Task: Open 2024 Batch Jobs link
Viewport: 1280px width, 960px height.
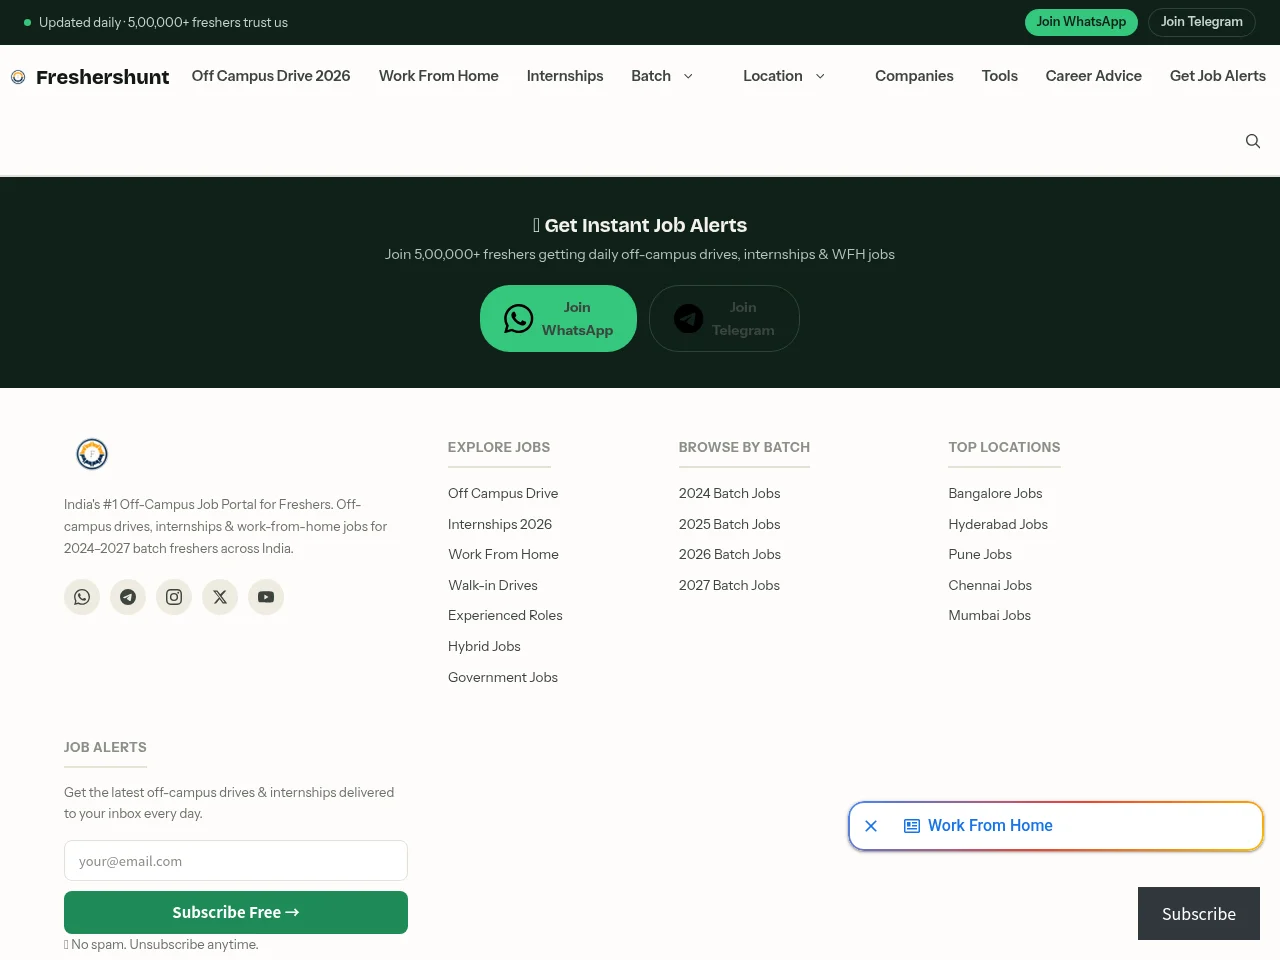Action: (729, 493)
